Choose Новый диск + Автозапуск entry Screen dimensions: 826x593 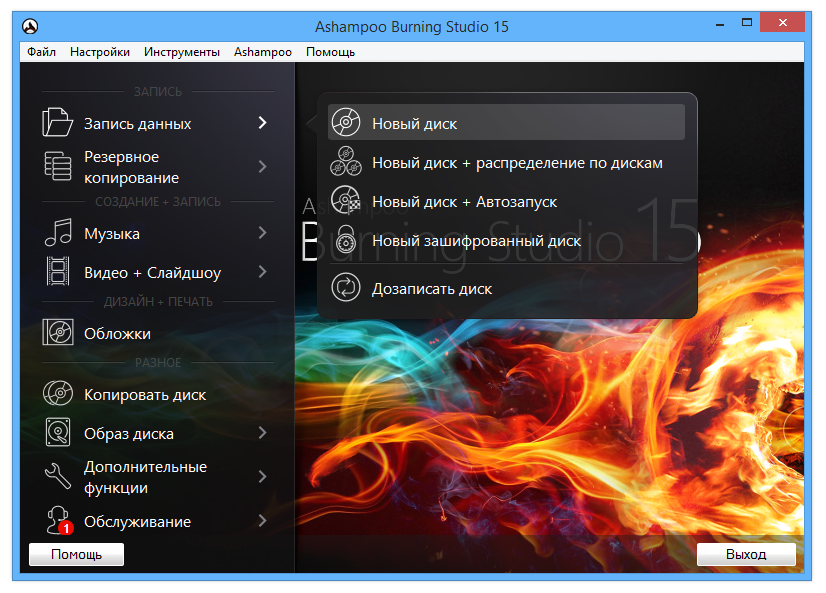coord(506,201)
